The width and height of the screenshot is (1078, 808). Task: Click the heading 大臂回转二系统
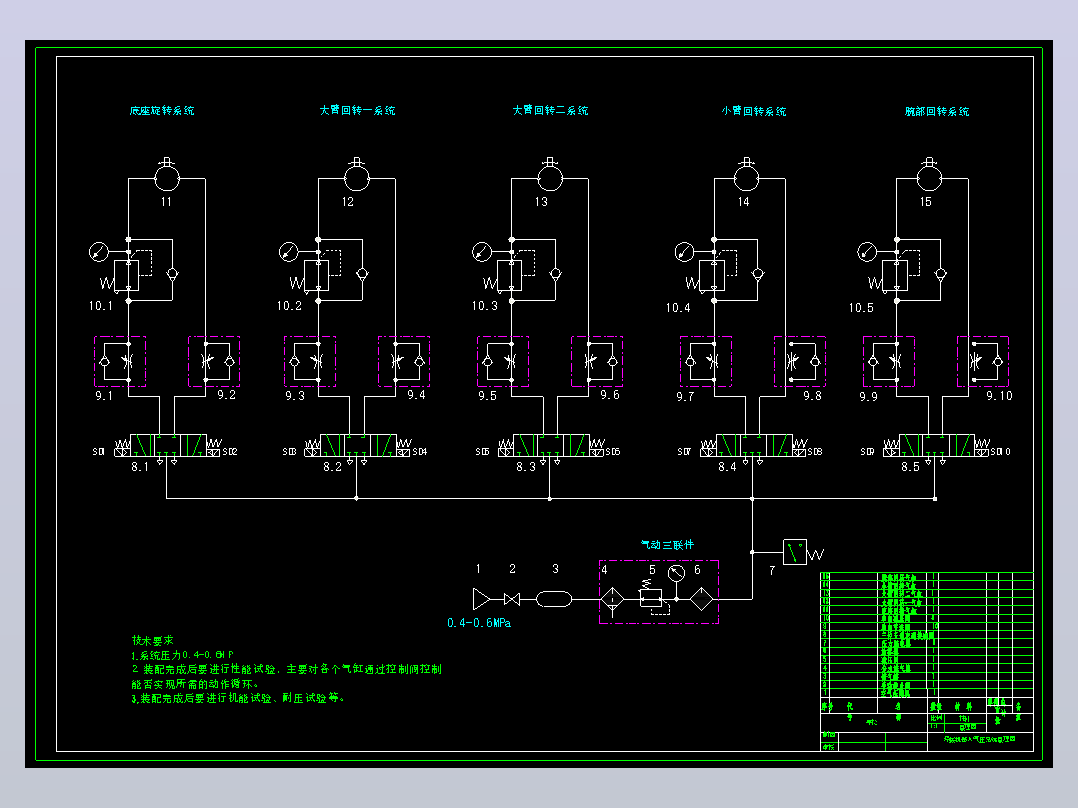[550, 110]
